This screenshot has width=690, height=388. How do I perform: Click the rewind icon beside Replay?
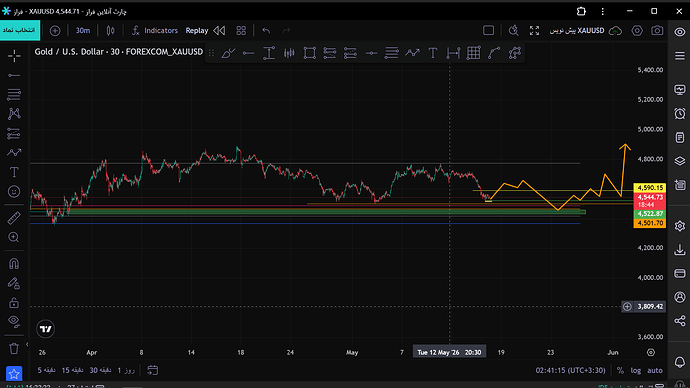click(x=219, y=30)
